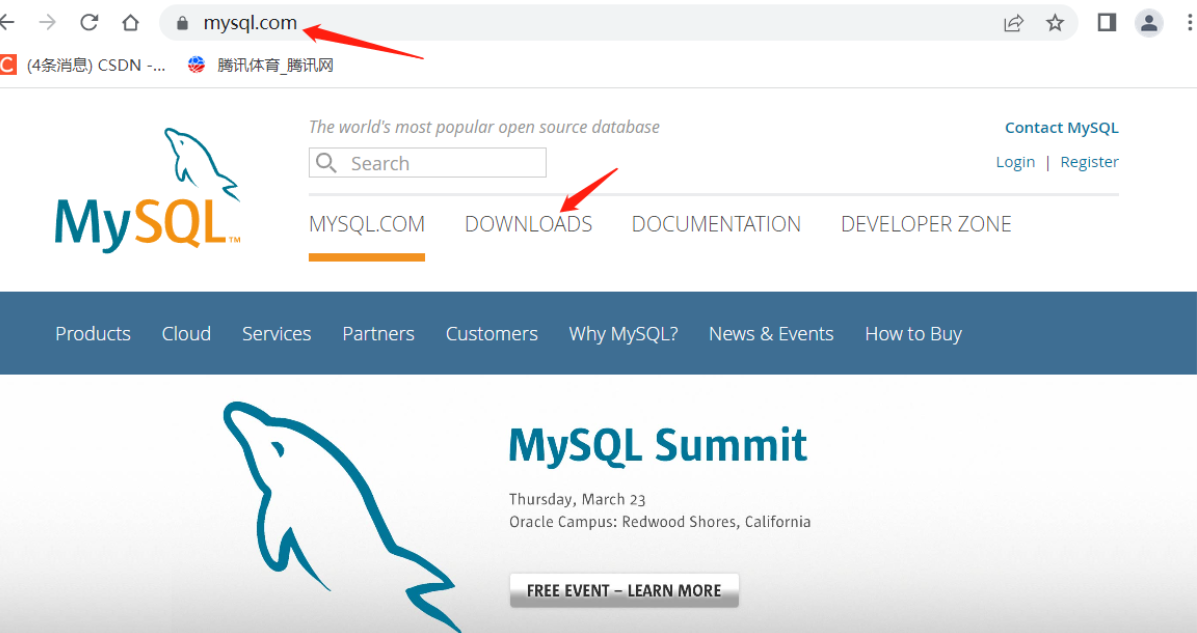Click the Thursday, March 23 date text
Image resolution: width=1197 pixels, height=633 pixels.
pyautogui.click(x=577, y=499)
